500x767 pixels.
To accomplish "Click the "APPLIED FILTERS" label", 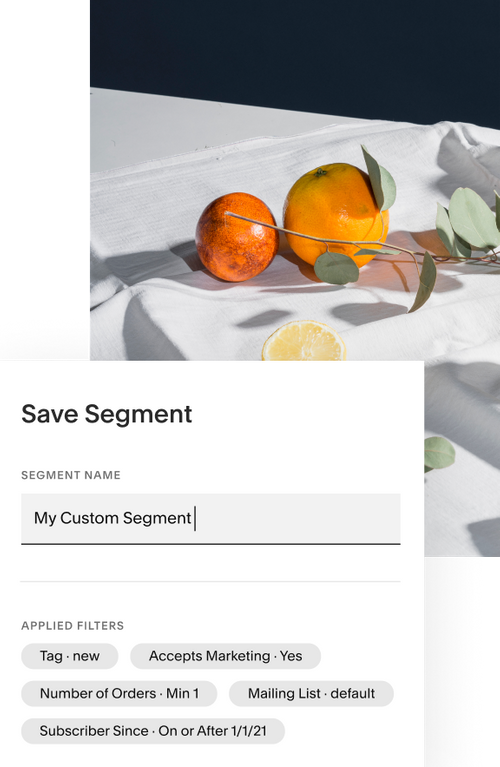I will tap(72, 626).
